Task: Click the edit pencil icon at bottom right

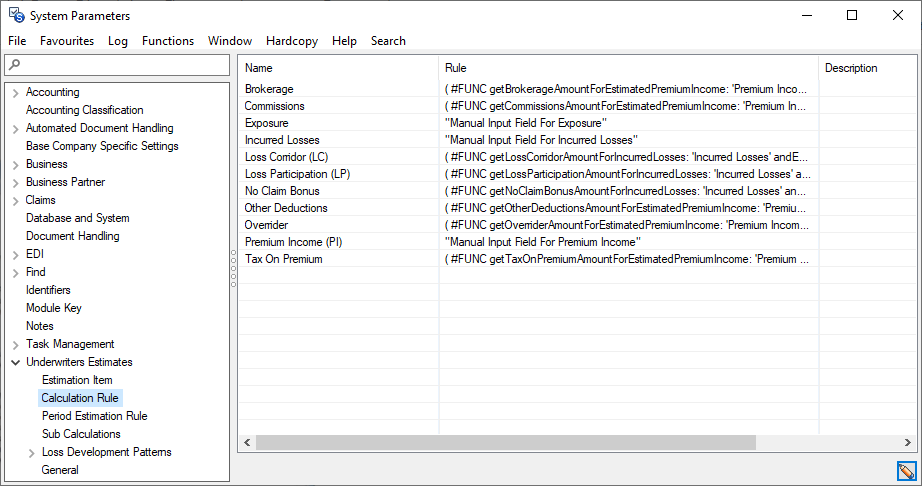Action: click(906, 471)
